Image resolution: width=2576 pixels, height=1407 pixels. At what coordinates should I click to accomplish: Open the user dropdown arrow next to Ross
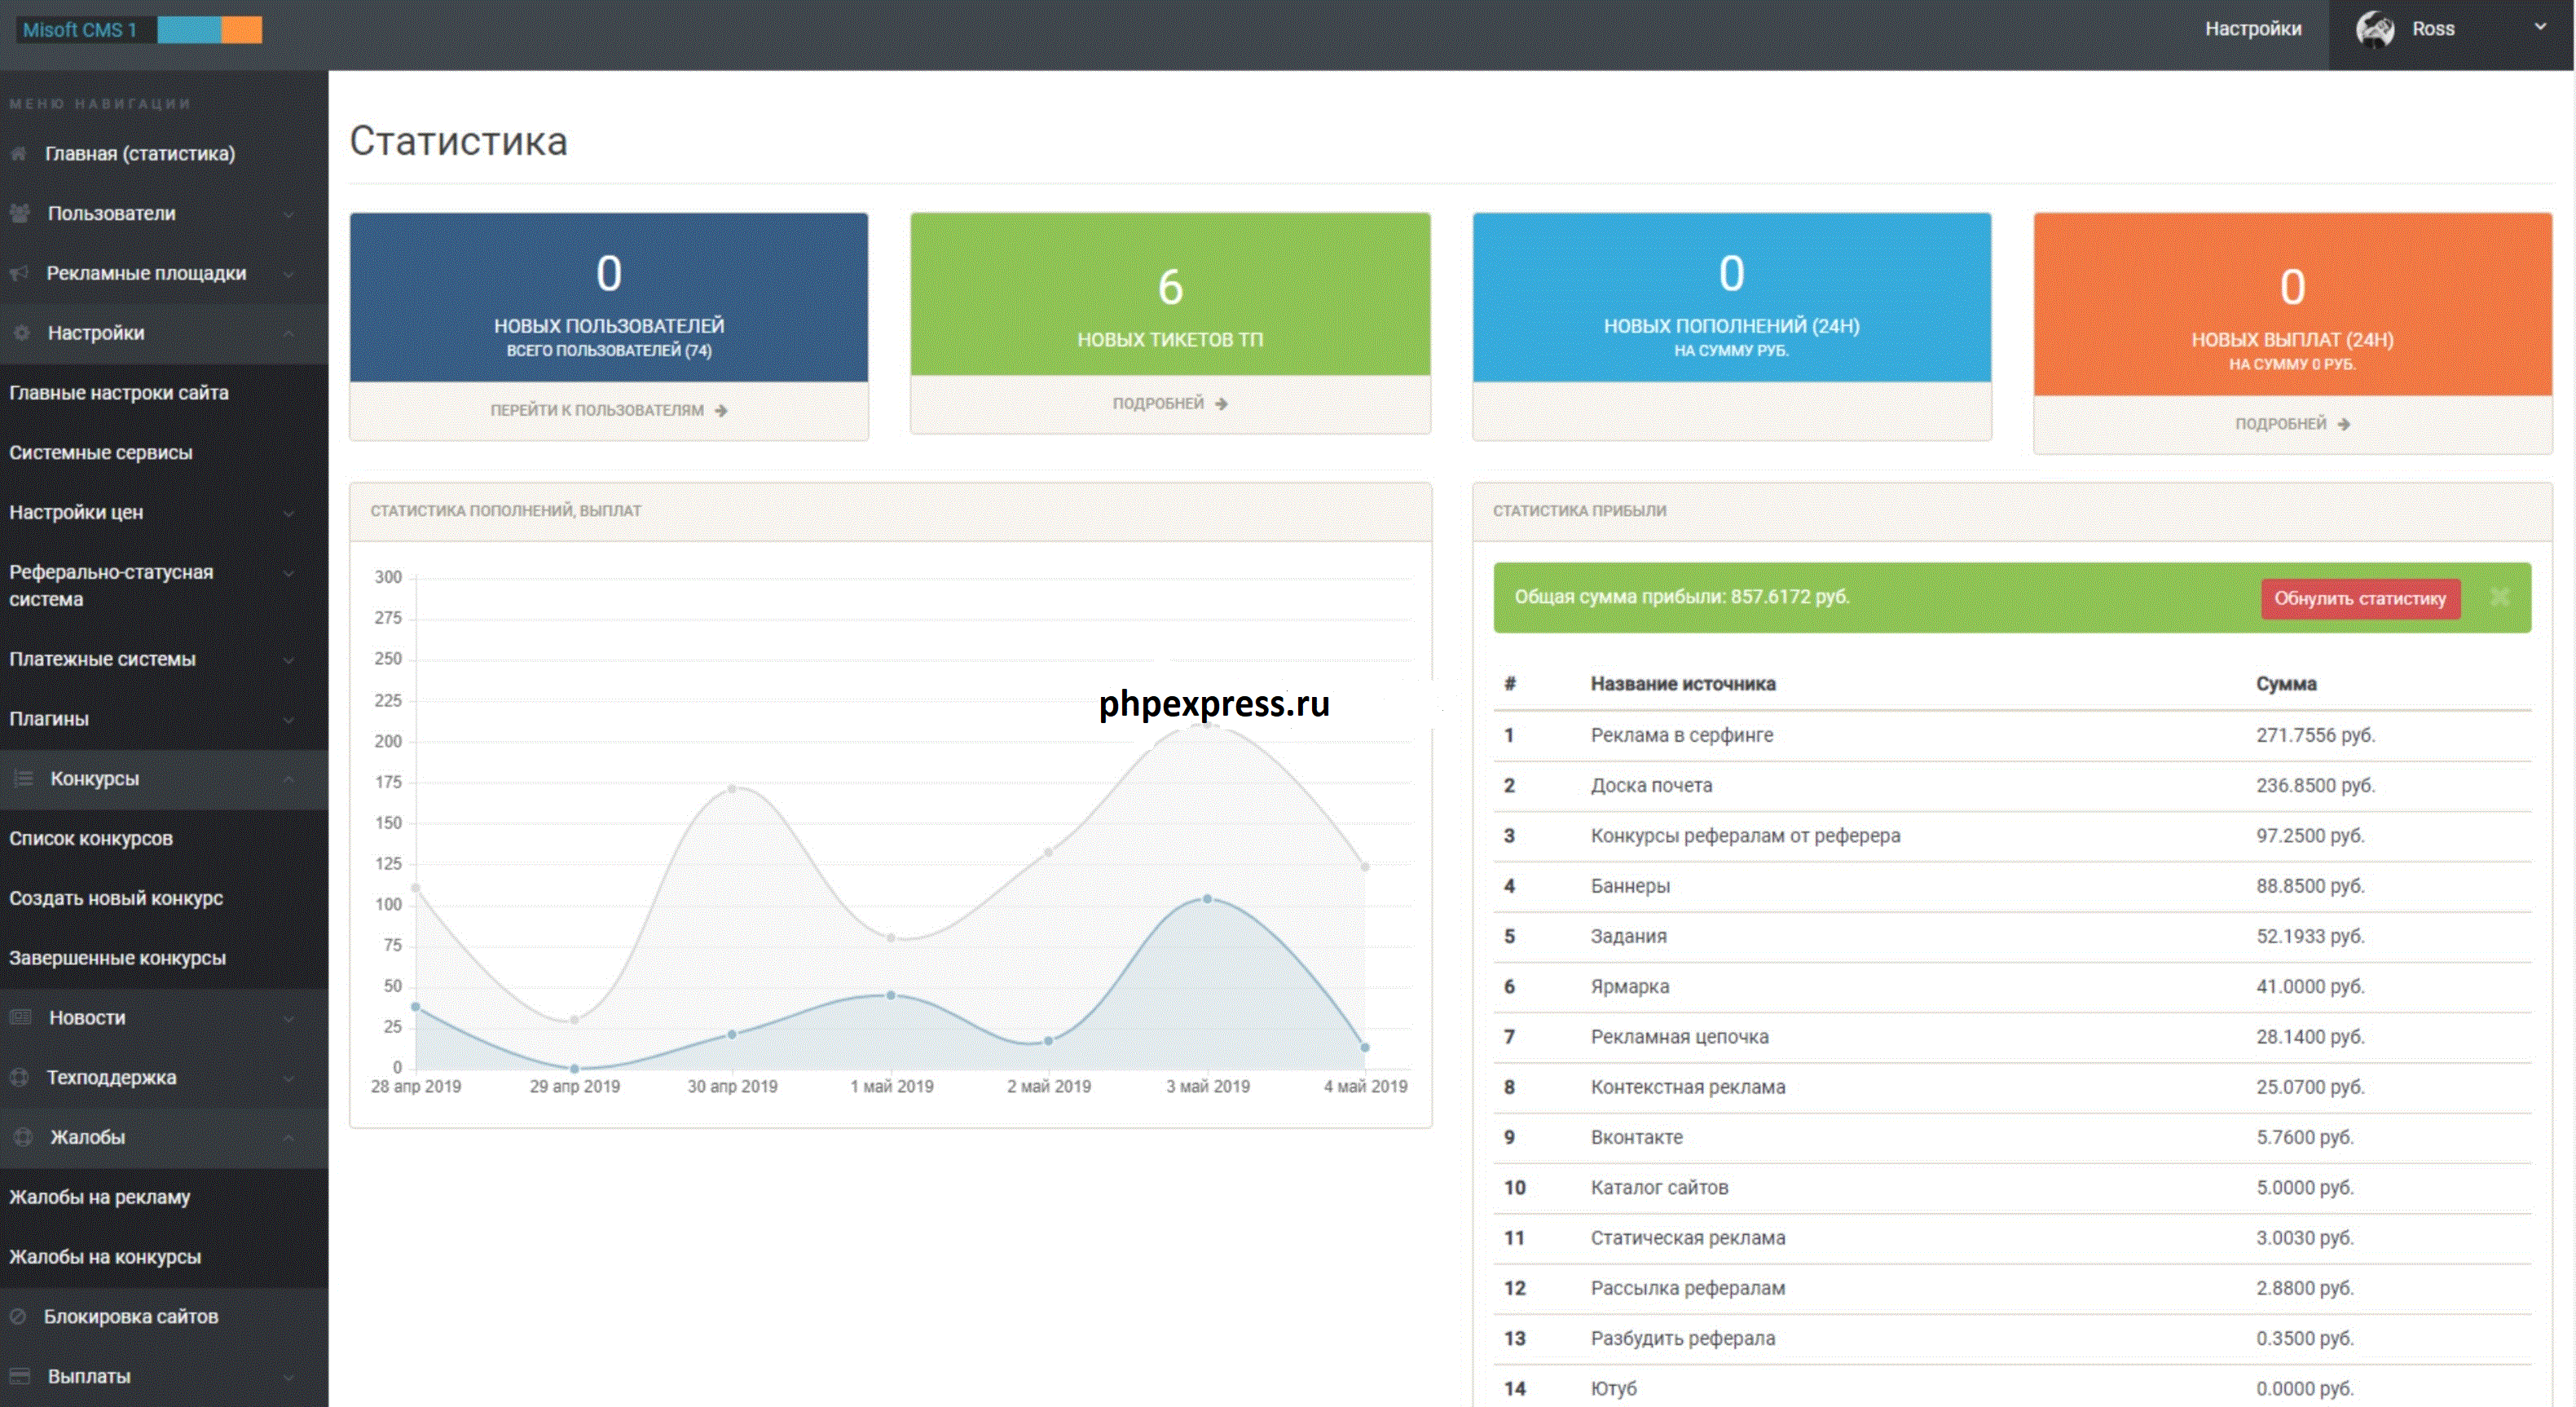(2540, 27)
